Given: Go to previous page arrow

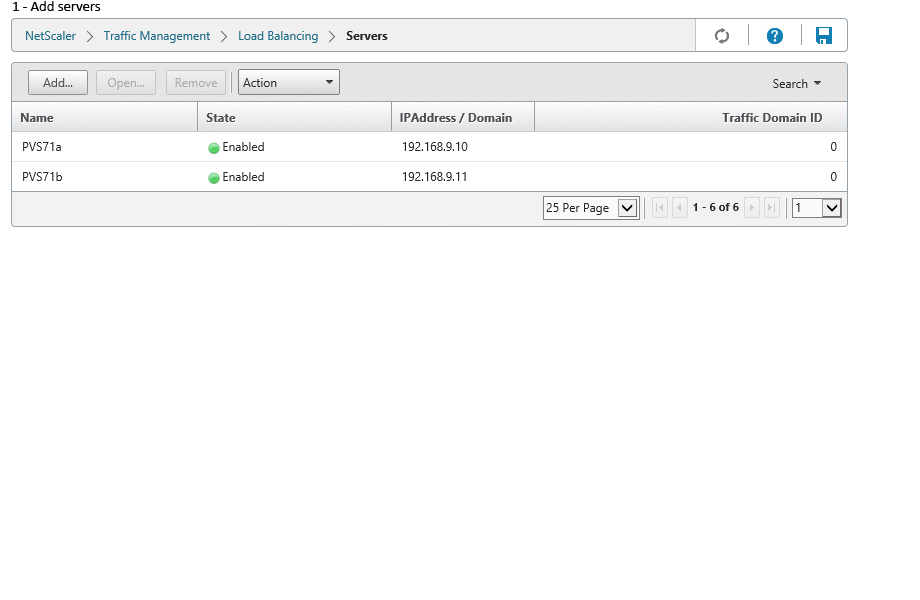Looking at the screenshot, I should pyautogui.click(x=680, y=208).
